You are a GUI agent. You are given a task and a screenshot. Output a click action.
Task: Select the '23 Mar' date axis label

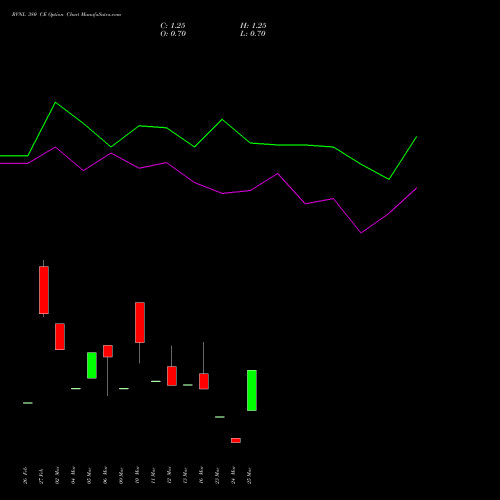(x=217, y=476)
